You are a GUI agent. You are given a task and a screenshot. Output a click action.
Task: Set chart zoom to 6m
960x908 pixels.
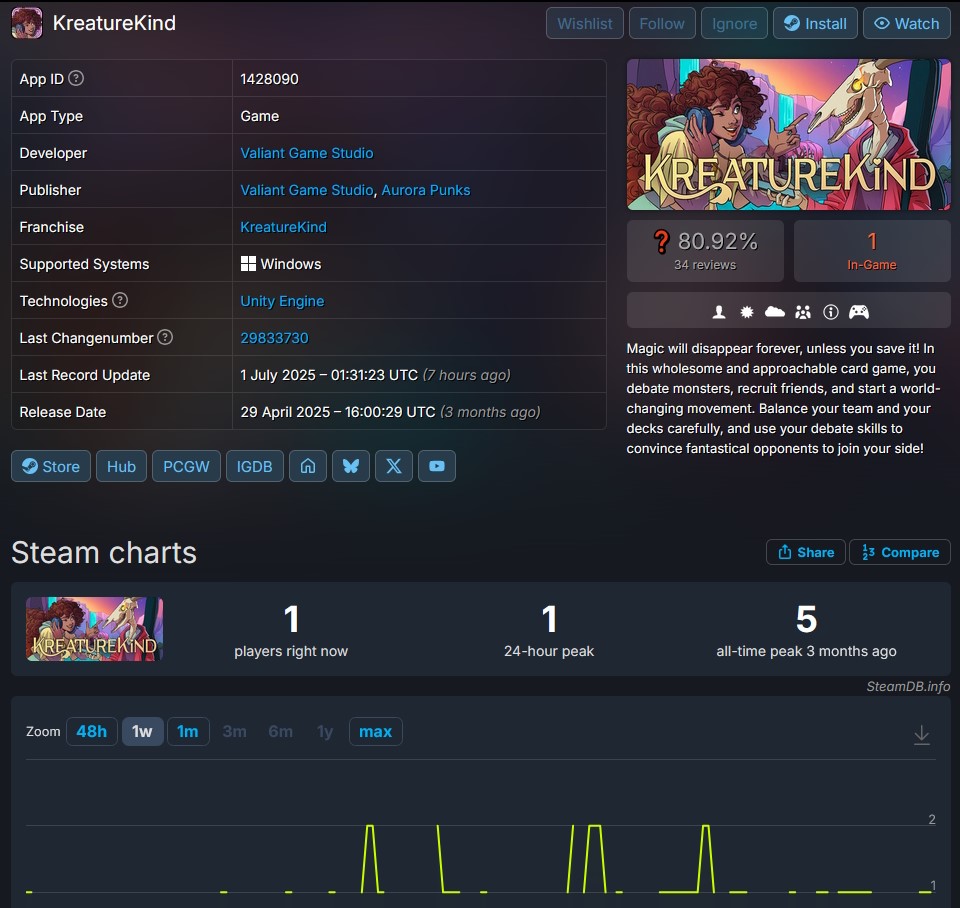(x=280, y=731)
